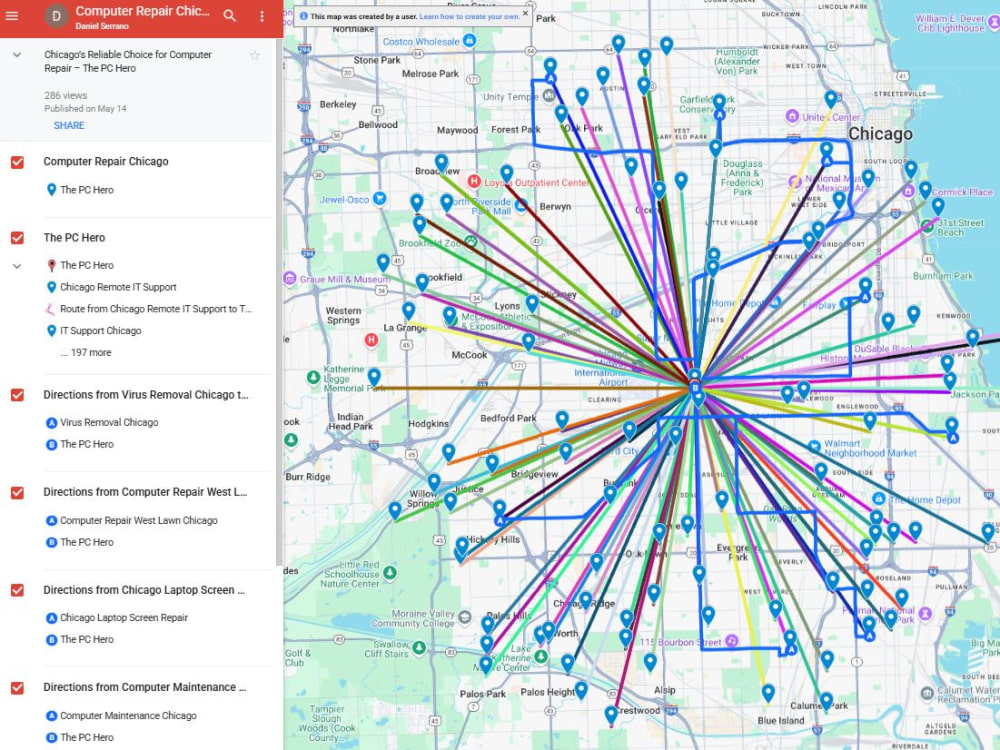Select The PC Hero destination B under Virus Removal
Image resolution: width=1000 pixels, height=750 pixels.
pyautogui.click(x=87, y=445)
